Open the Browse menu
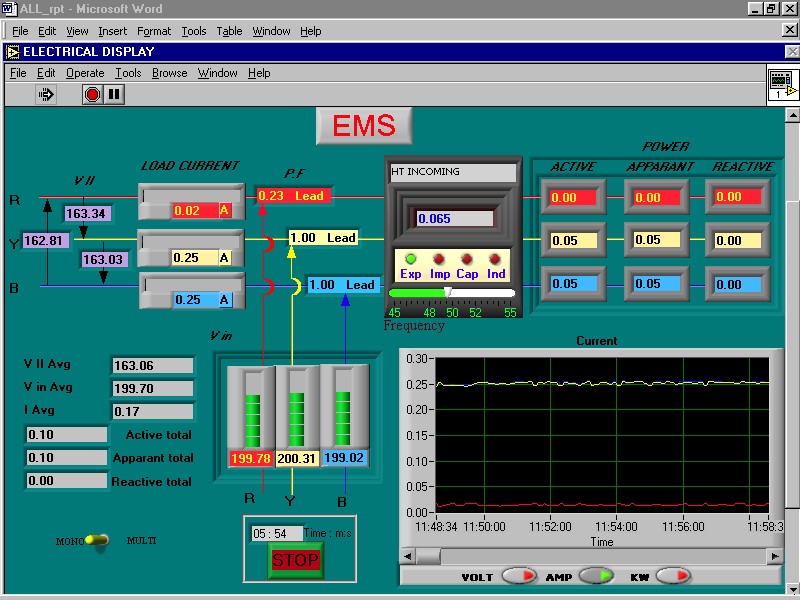This screenshot has height=600, width=800. 169,73
